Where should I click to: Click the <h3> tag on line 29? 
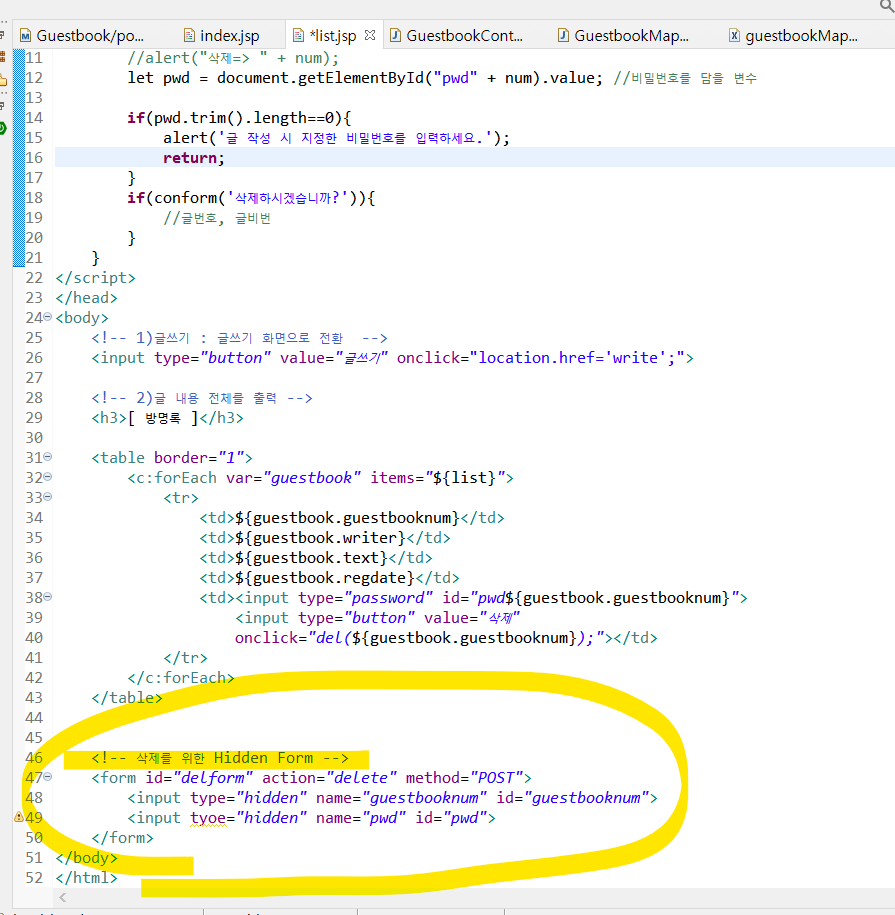(x=109, y=418)
